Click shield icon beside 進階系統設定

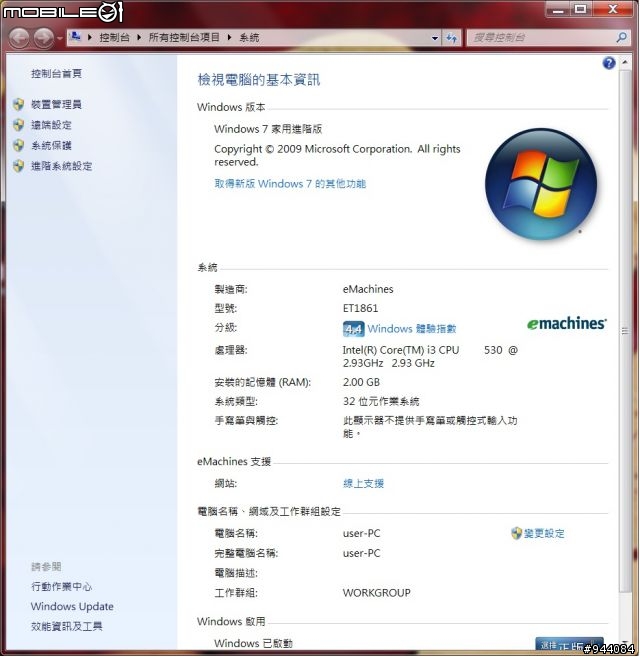coord(18,166)
